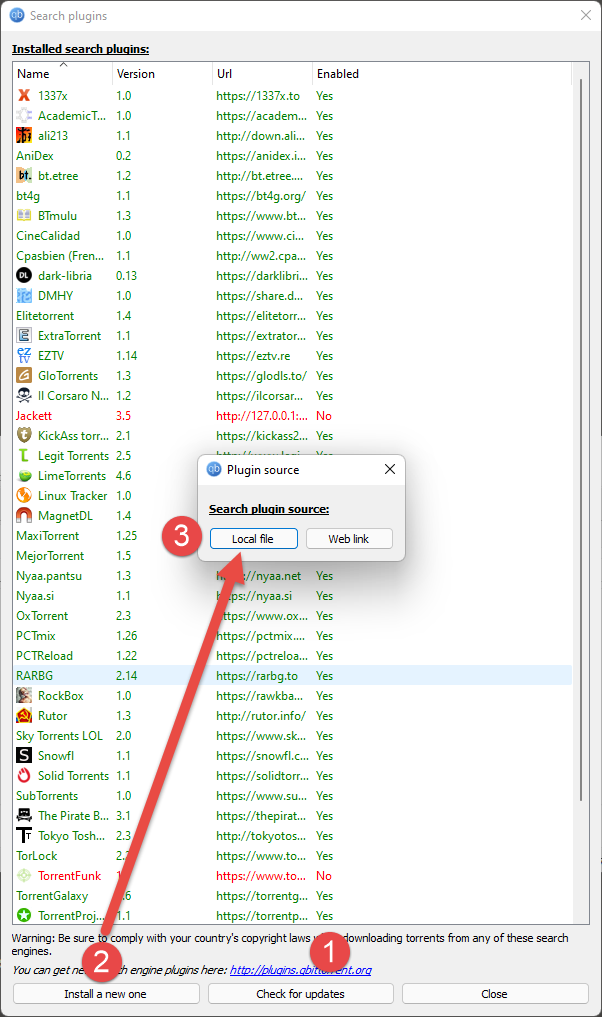Select the TorrentFunk plugin icon

click(x=24, y=876)
